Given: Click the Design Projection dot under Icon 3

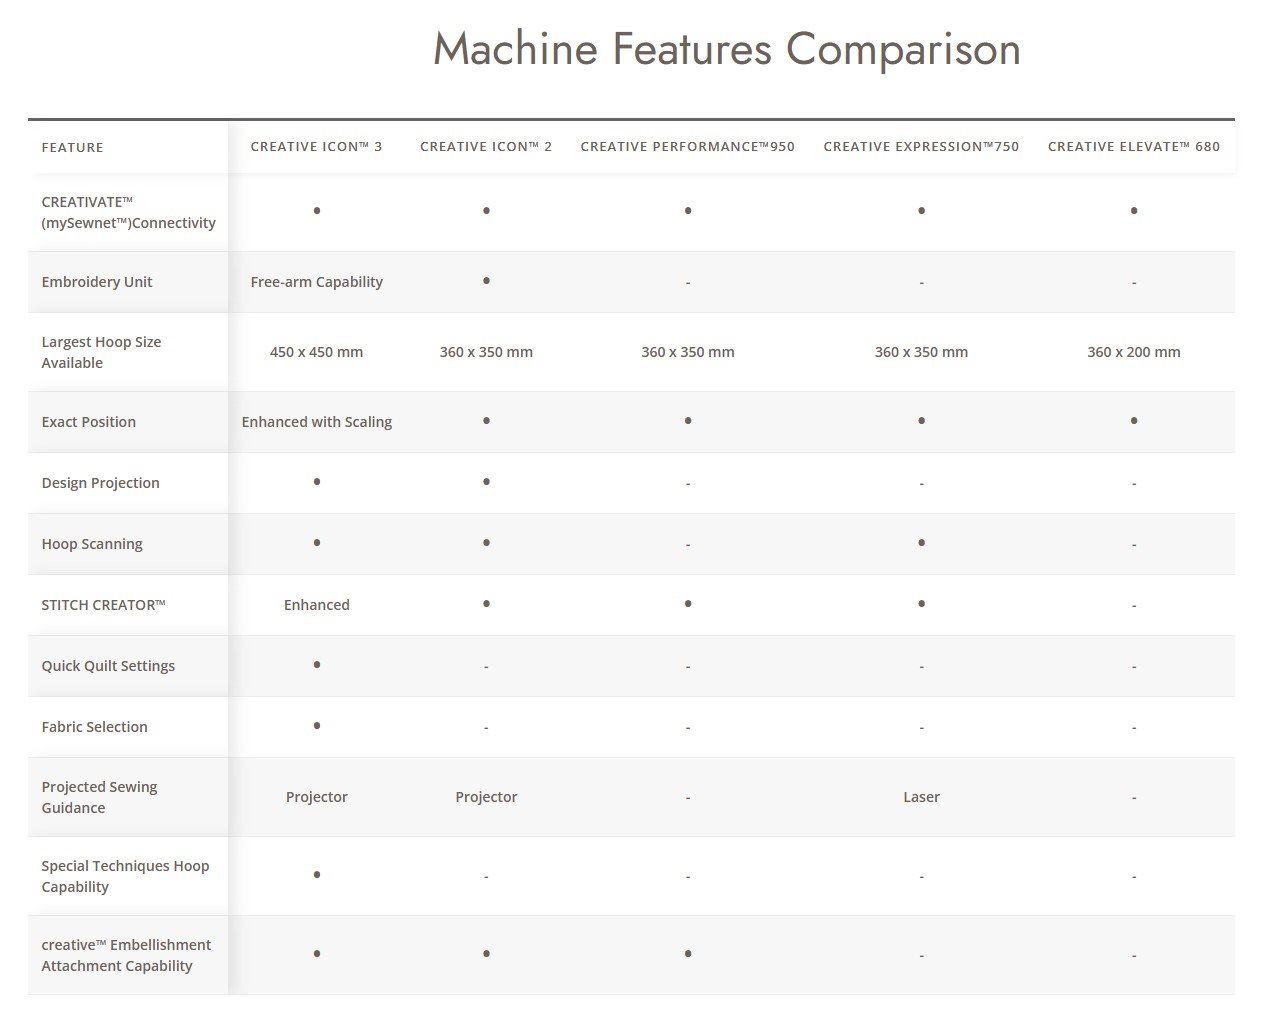Looking at the screenshot, I should (x=316, y=482).
